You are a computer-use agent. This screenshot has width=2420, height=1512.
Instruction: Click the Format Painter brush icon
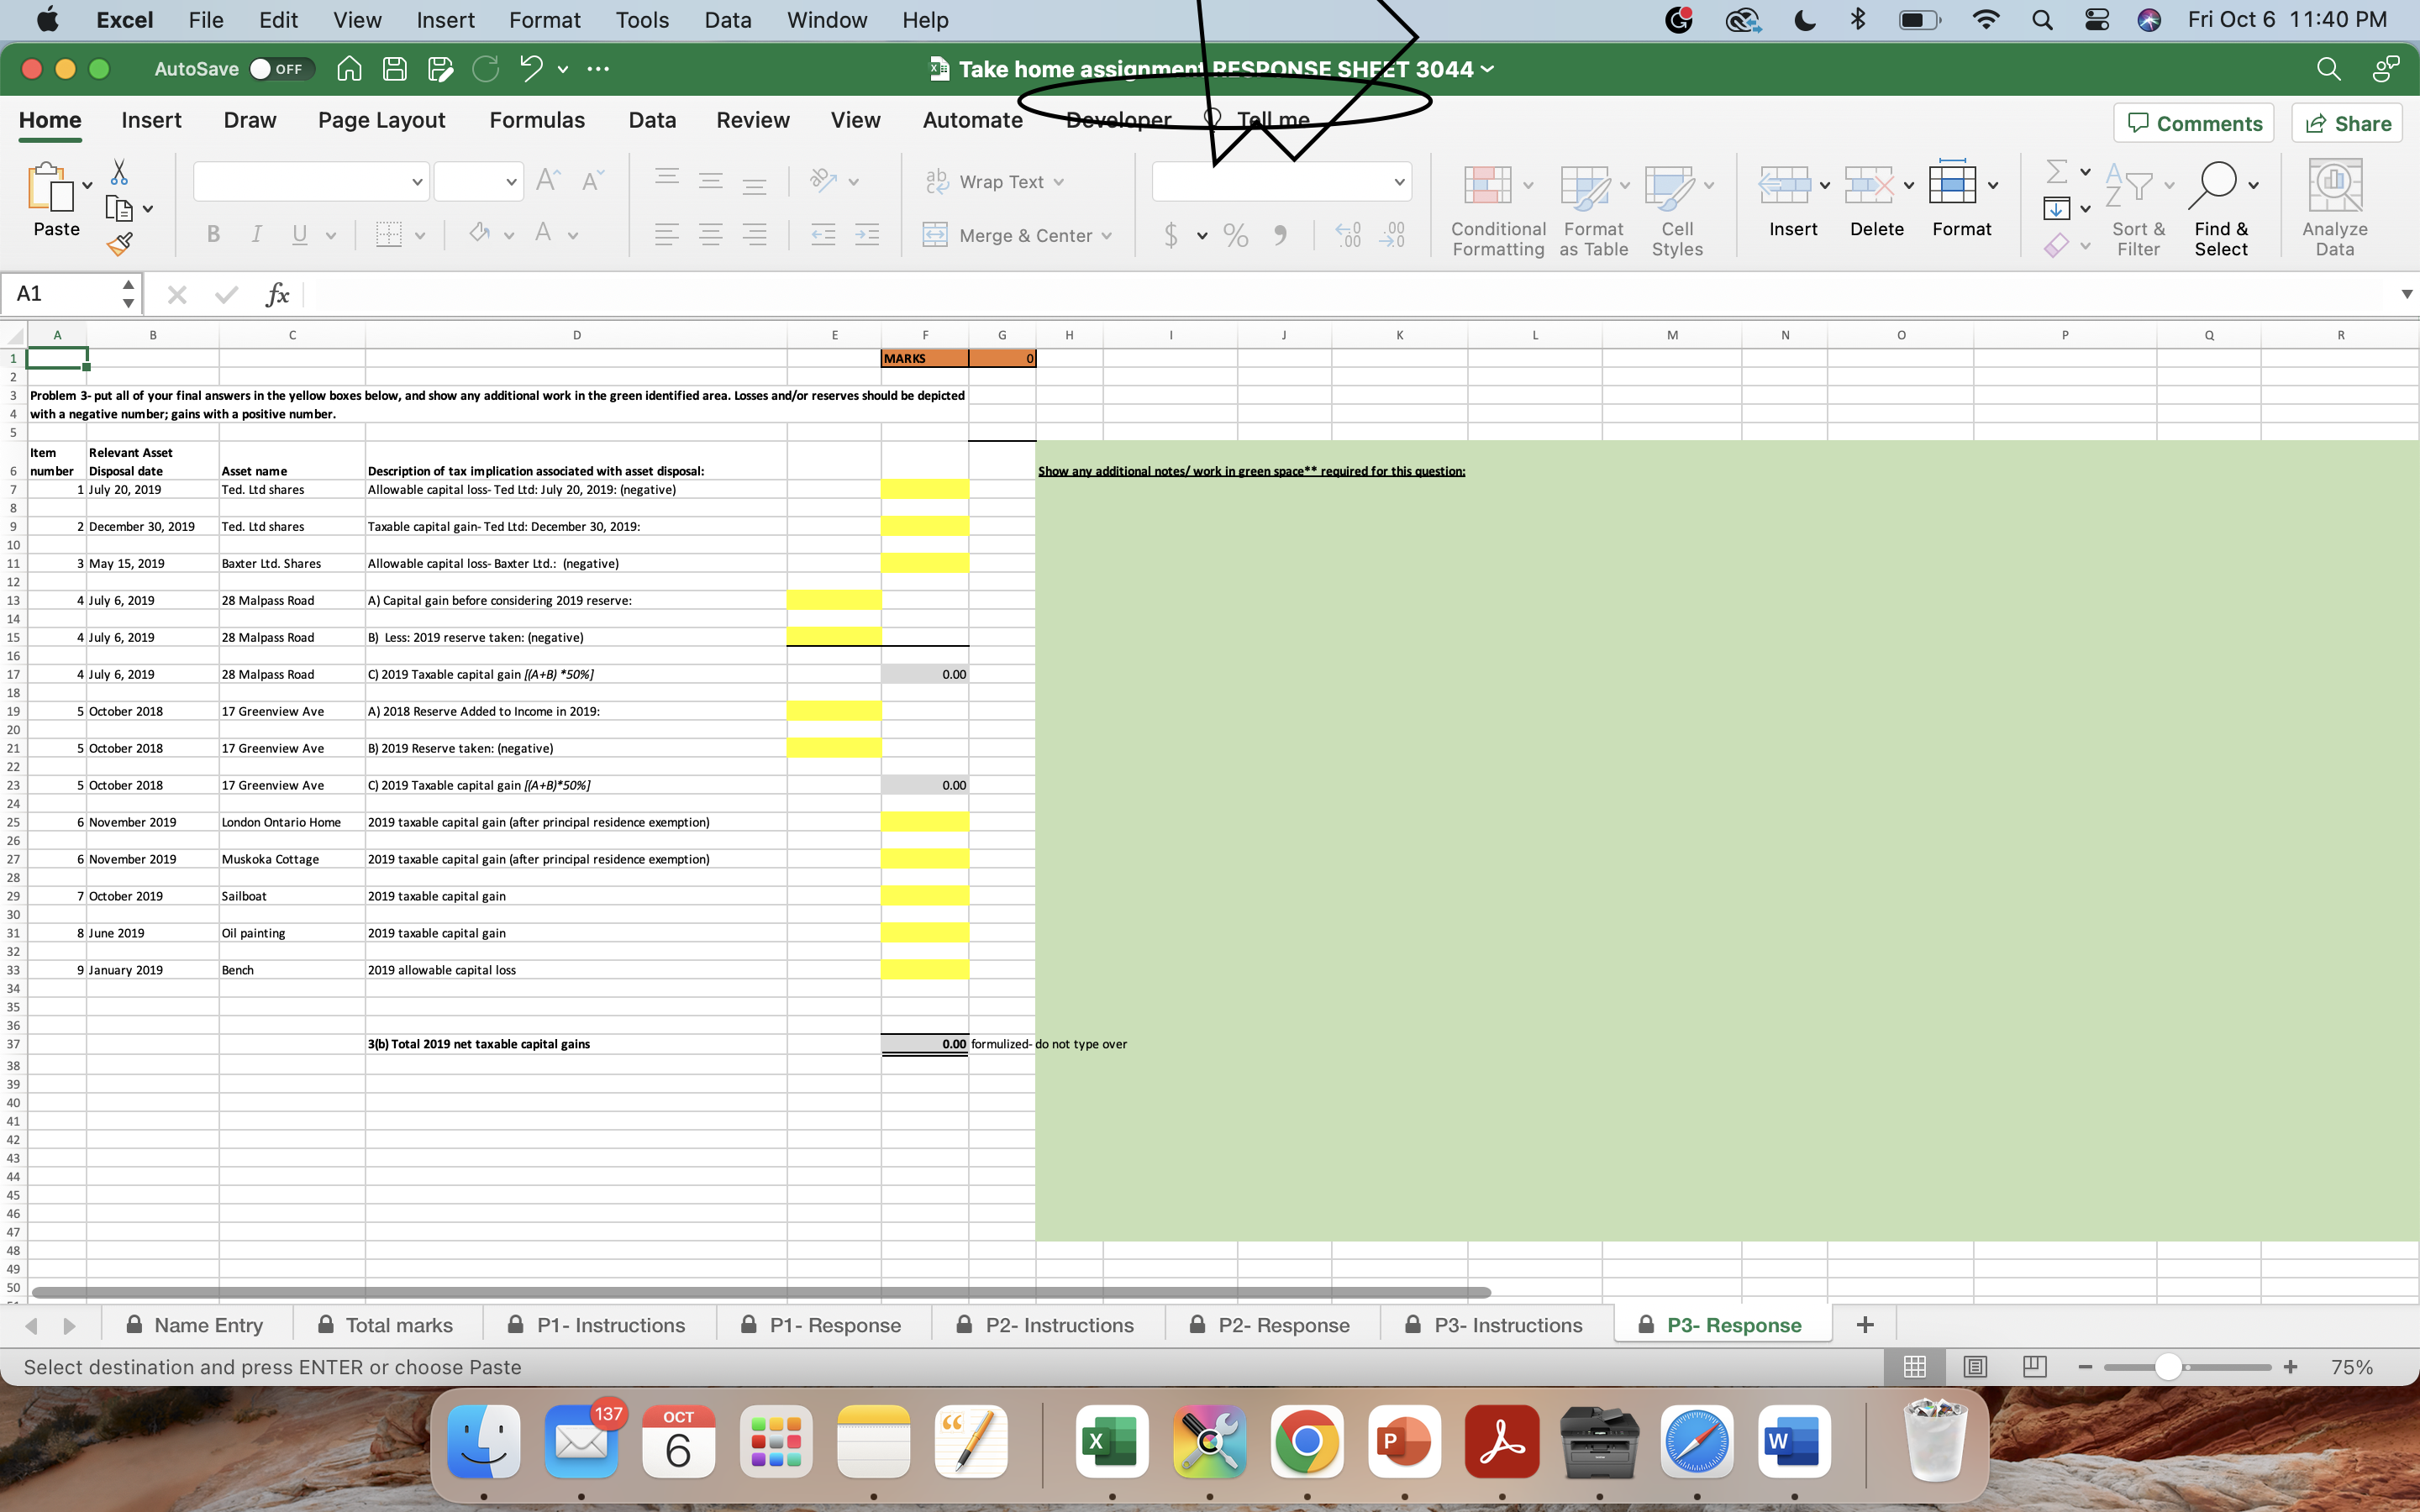tap(120, 243)
